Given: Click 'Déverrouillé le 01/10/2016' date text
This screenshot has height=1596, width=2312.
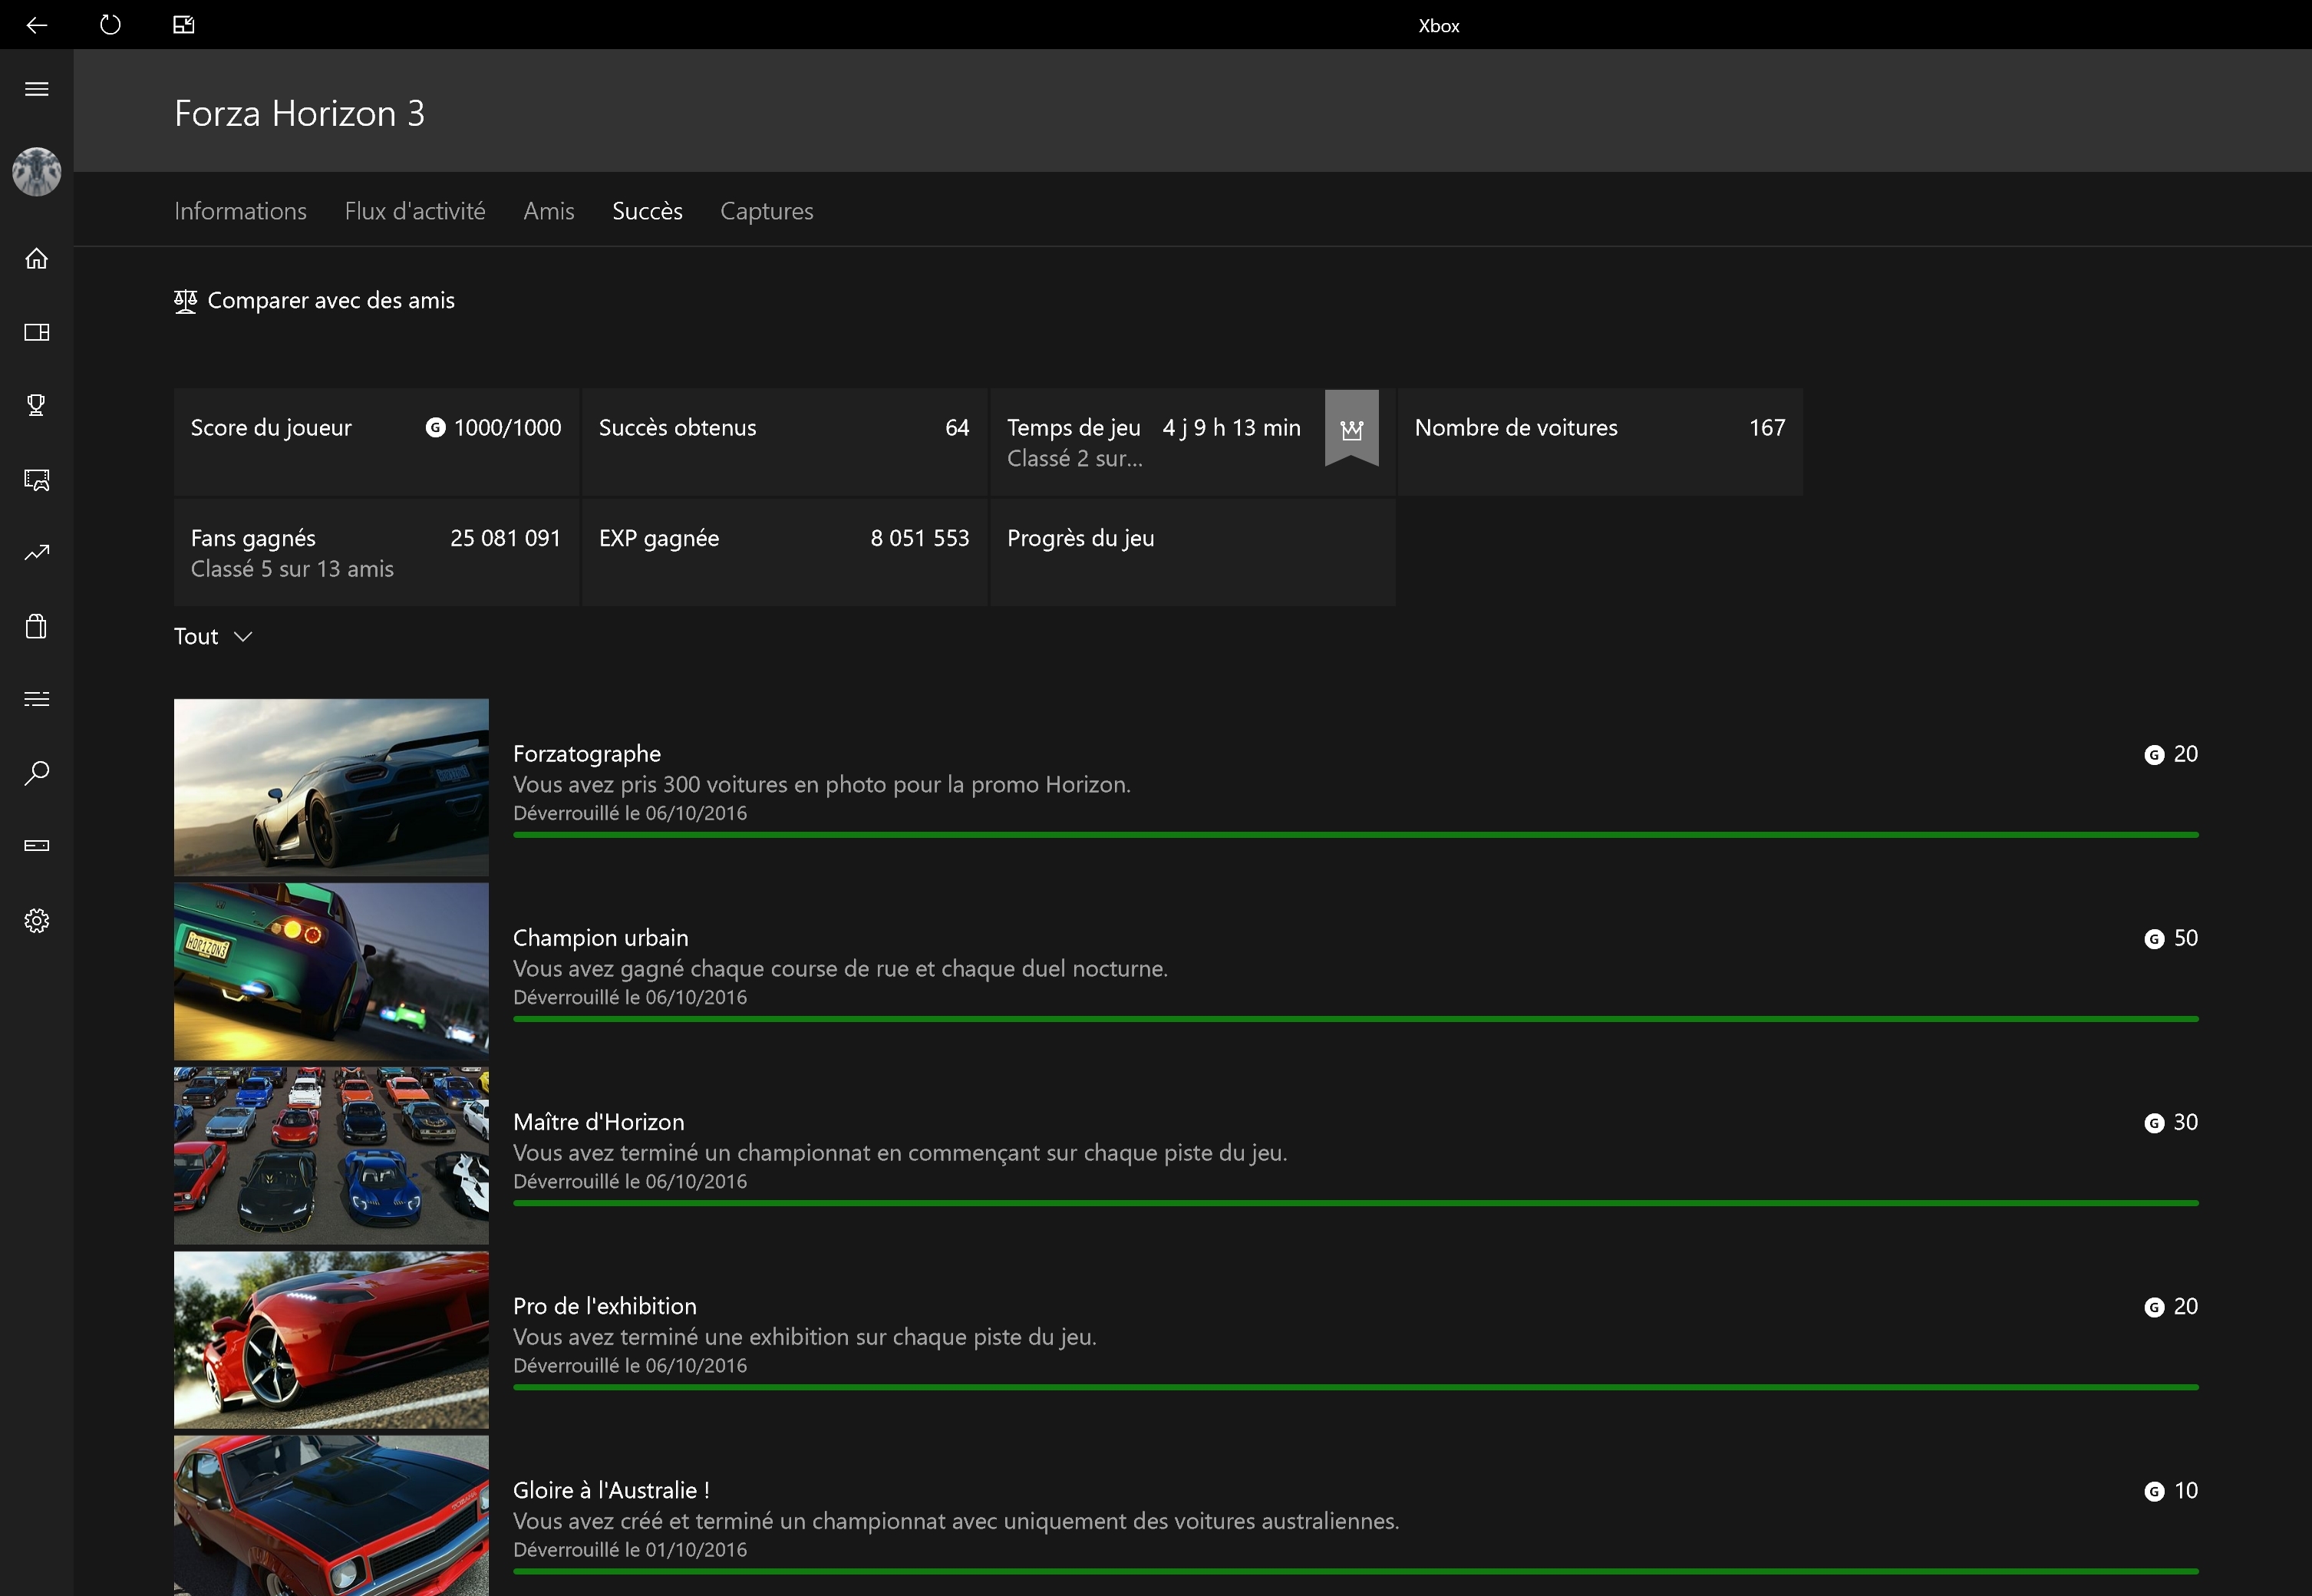Looking at the screenshot, I should (630, 1549).
